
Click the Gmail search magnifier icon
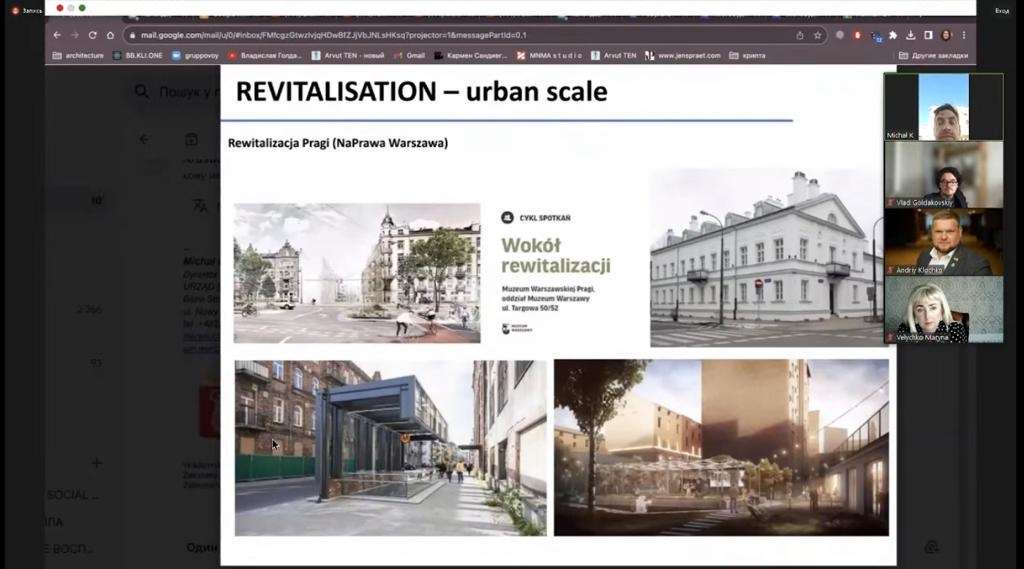click(143, 92)
